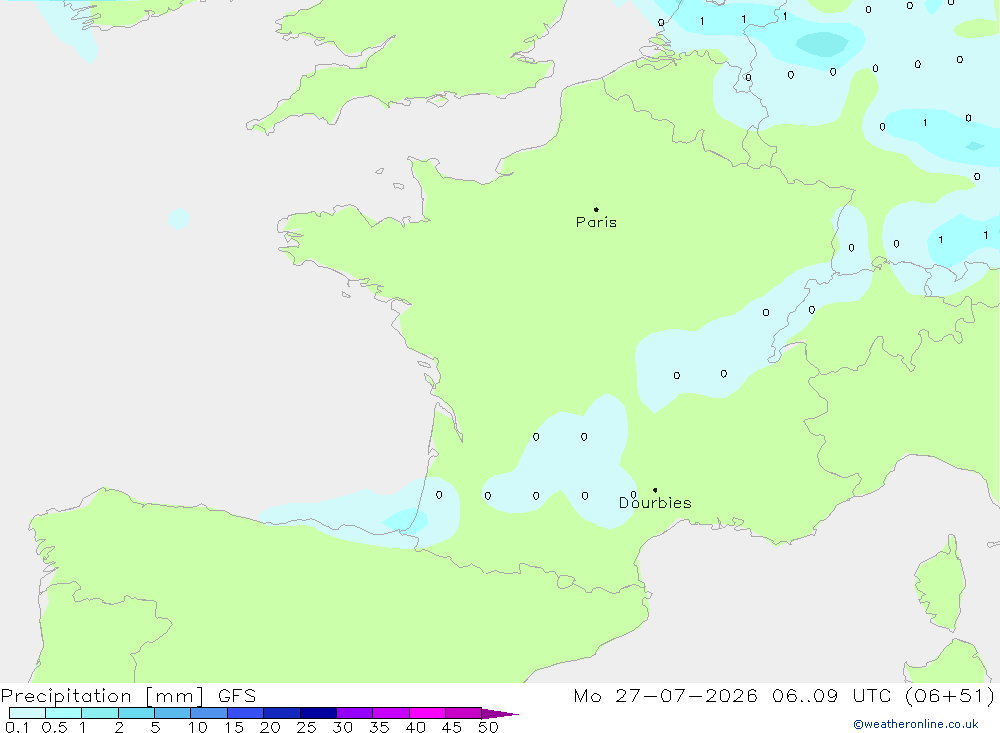The height and width of the screenshot is (733, 1000).
Task: Click the GFS model name text
Action: point(237,696)
